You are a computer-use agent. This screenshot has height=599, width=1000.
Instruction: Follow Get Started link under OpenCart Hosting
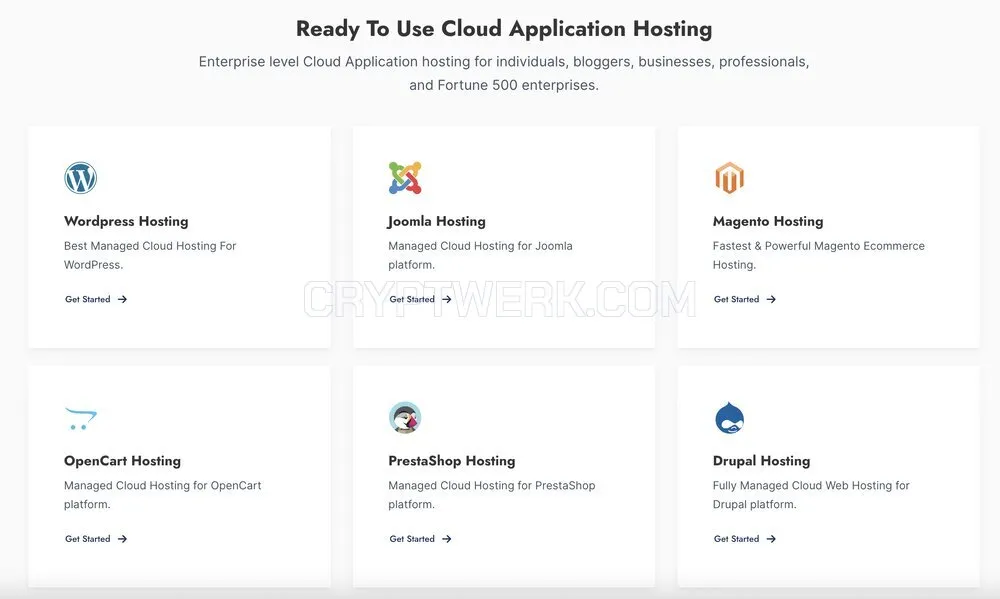[x=96, y=539]
